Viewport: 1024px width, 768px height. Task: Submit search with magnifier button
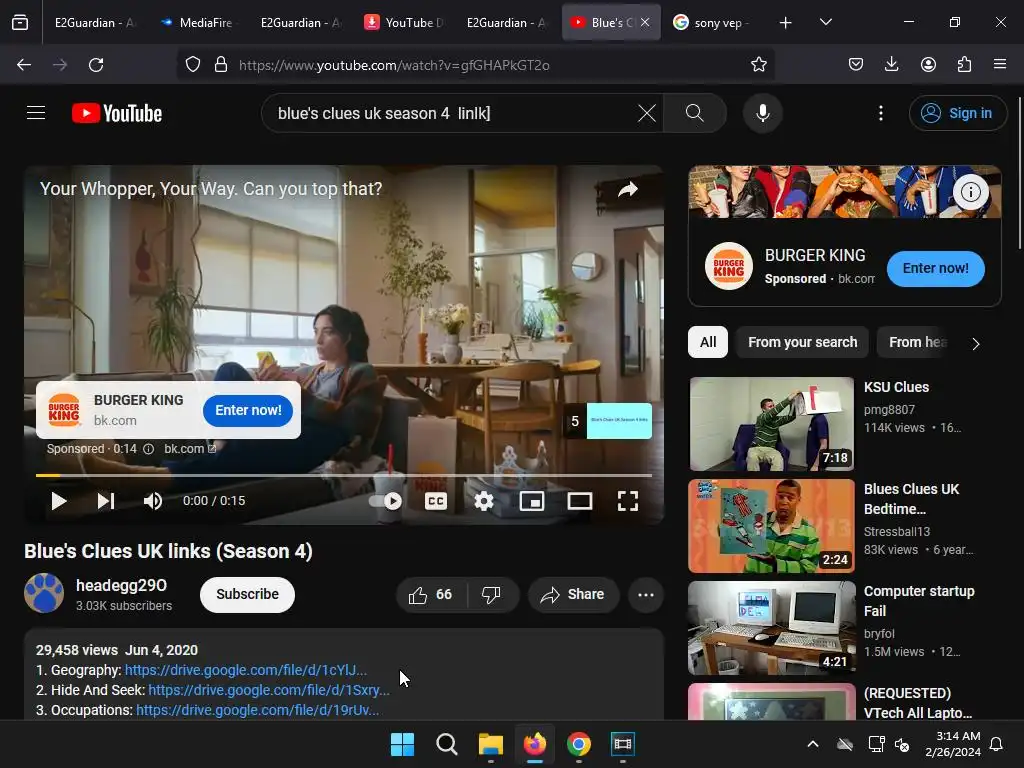(695, 113)
